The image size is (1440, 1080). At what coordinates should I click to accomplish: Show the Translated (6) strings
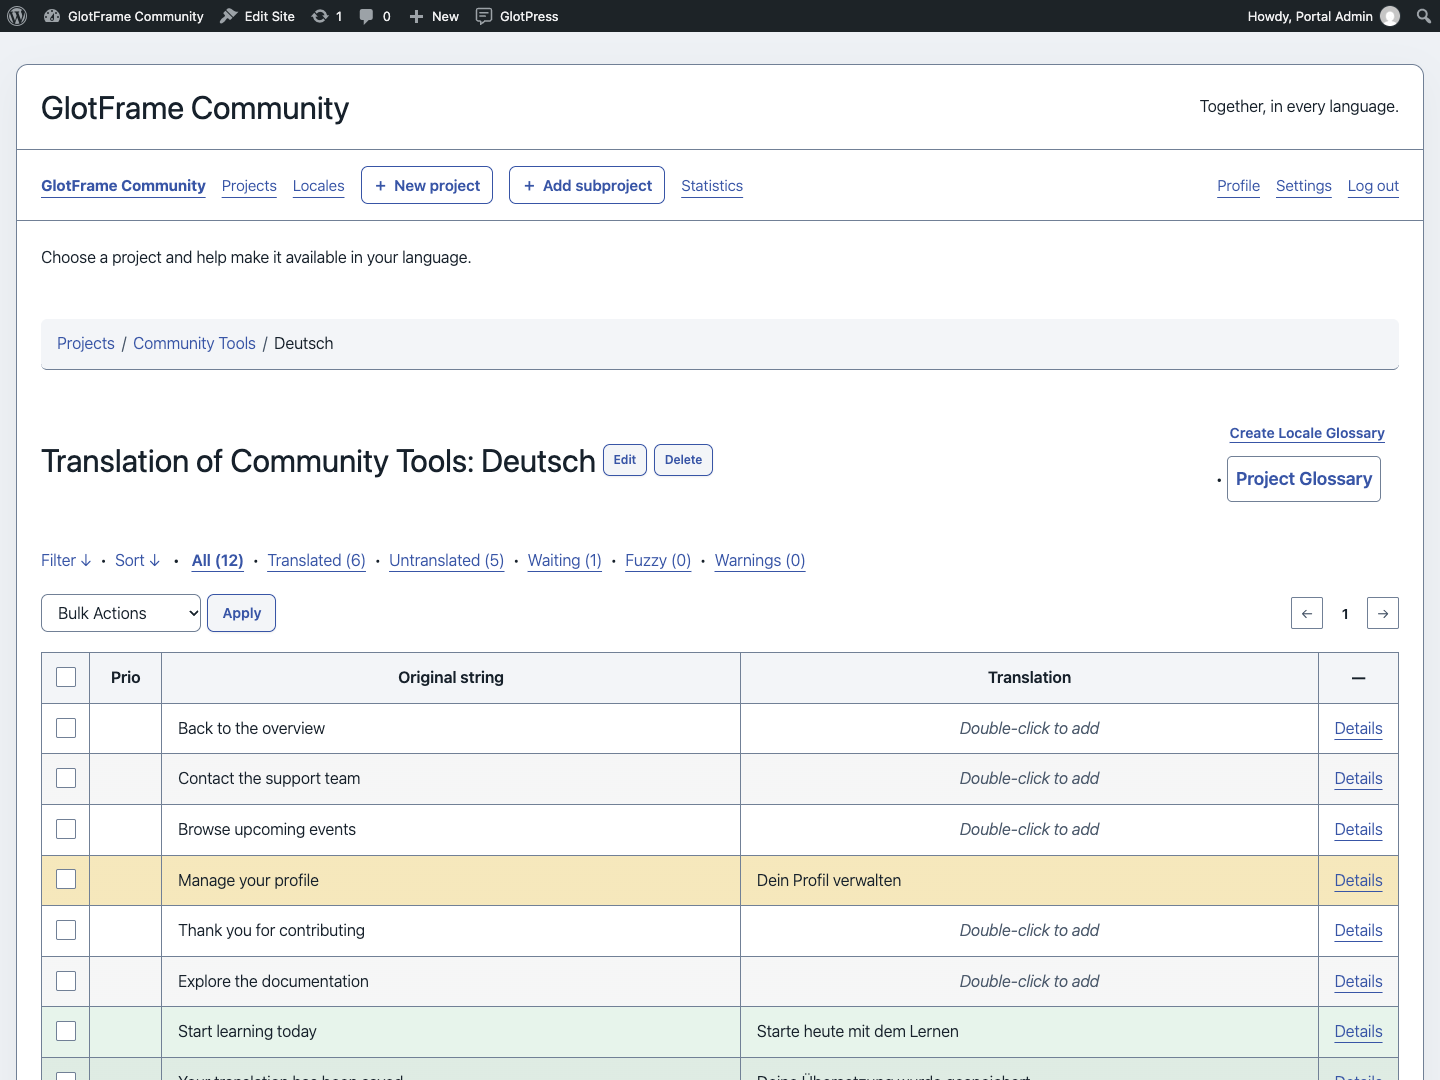pyautogui.click(x=316, y=560)
